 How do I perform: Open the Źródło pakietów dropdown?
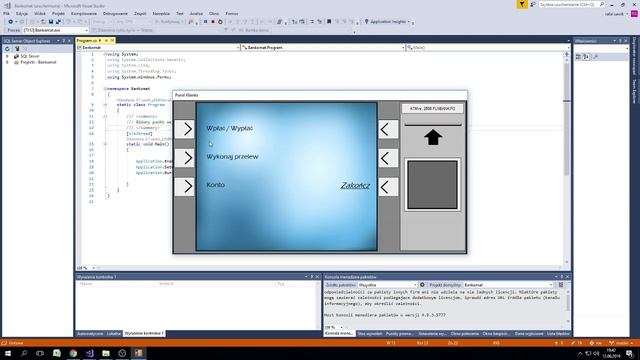387,285
